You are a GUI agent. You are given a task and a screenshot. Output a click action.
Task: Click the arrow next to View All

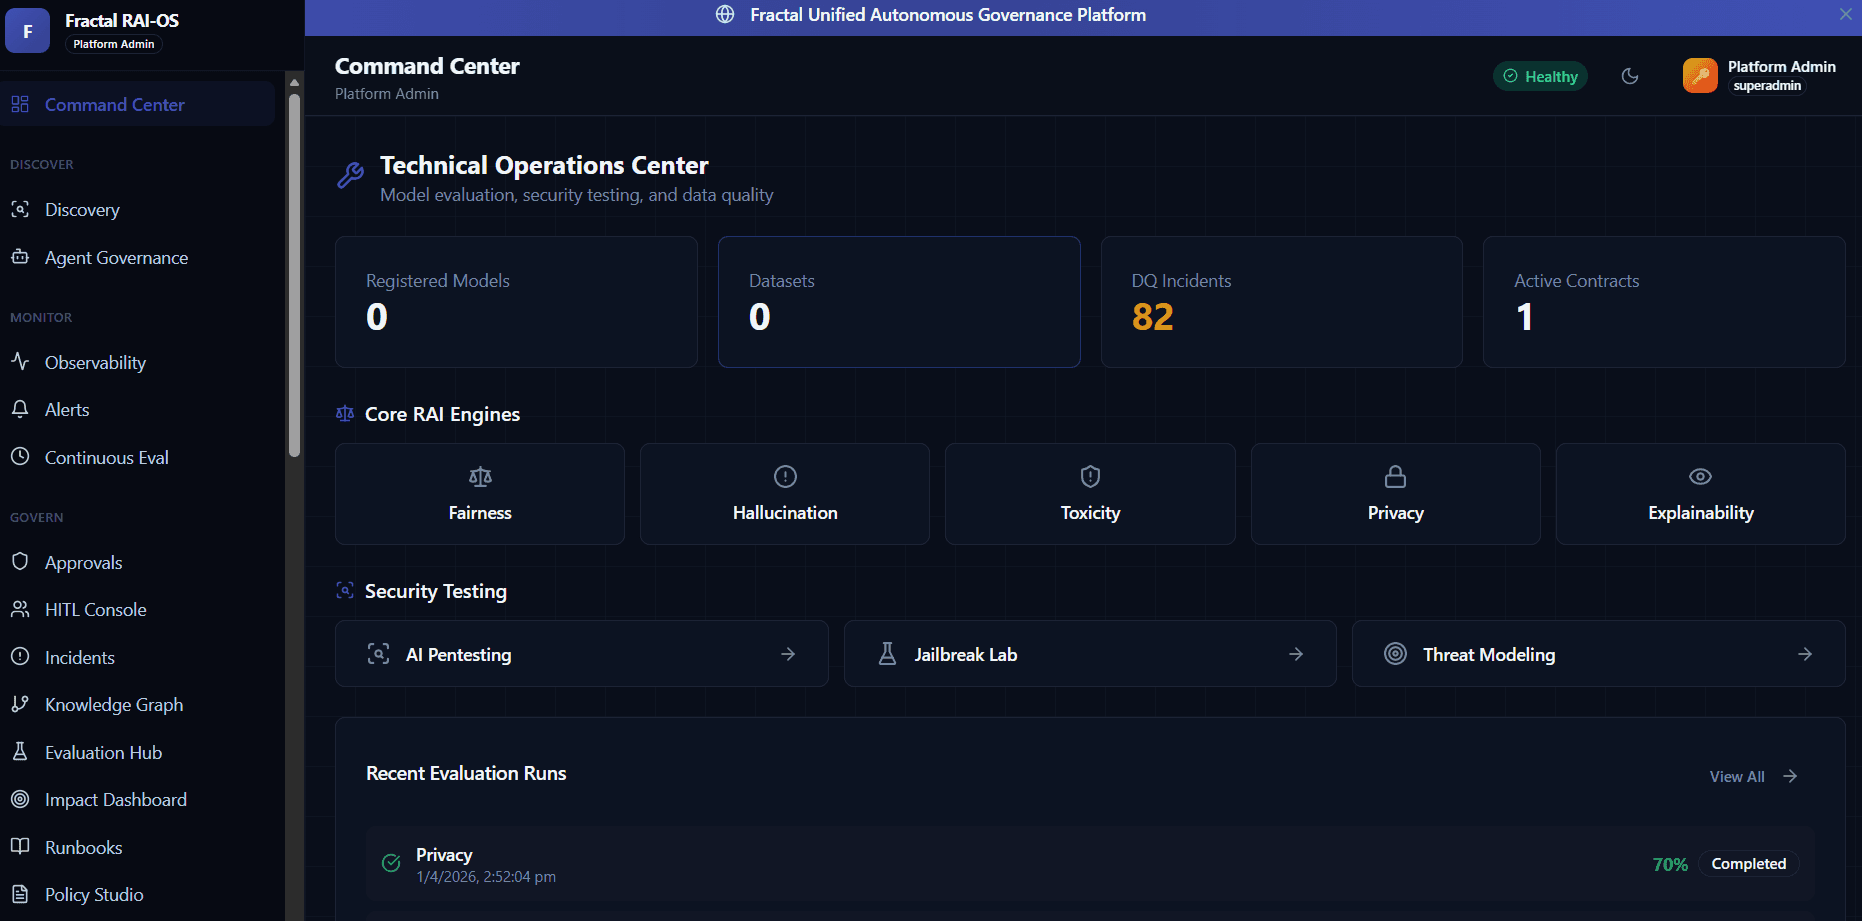tap(1790, 776)
